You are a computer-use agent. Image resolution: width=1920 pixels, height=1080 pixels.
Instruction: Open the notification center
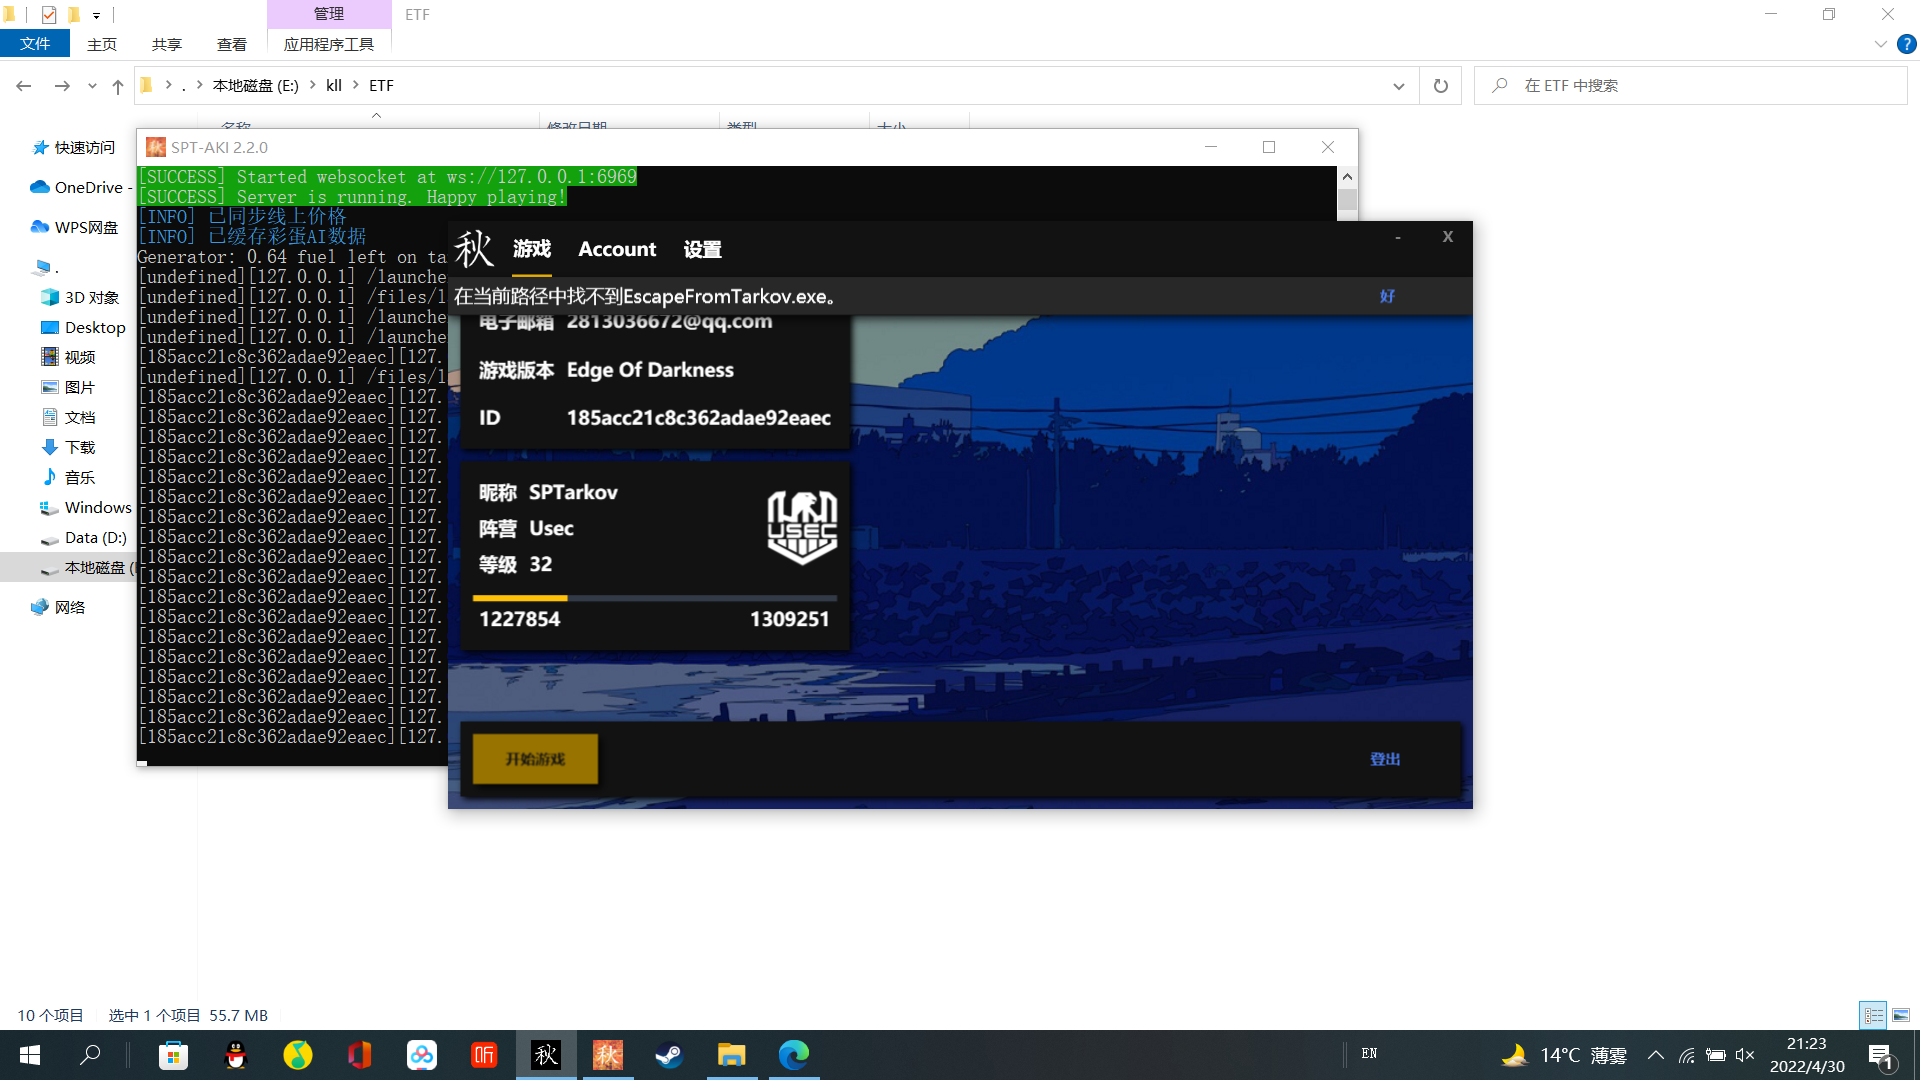coord(1880,1055)
